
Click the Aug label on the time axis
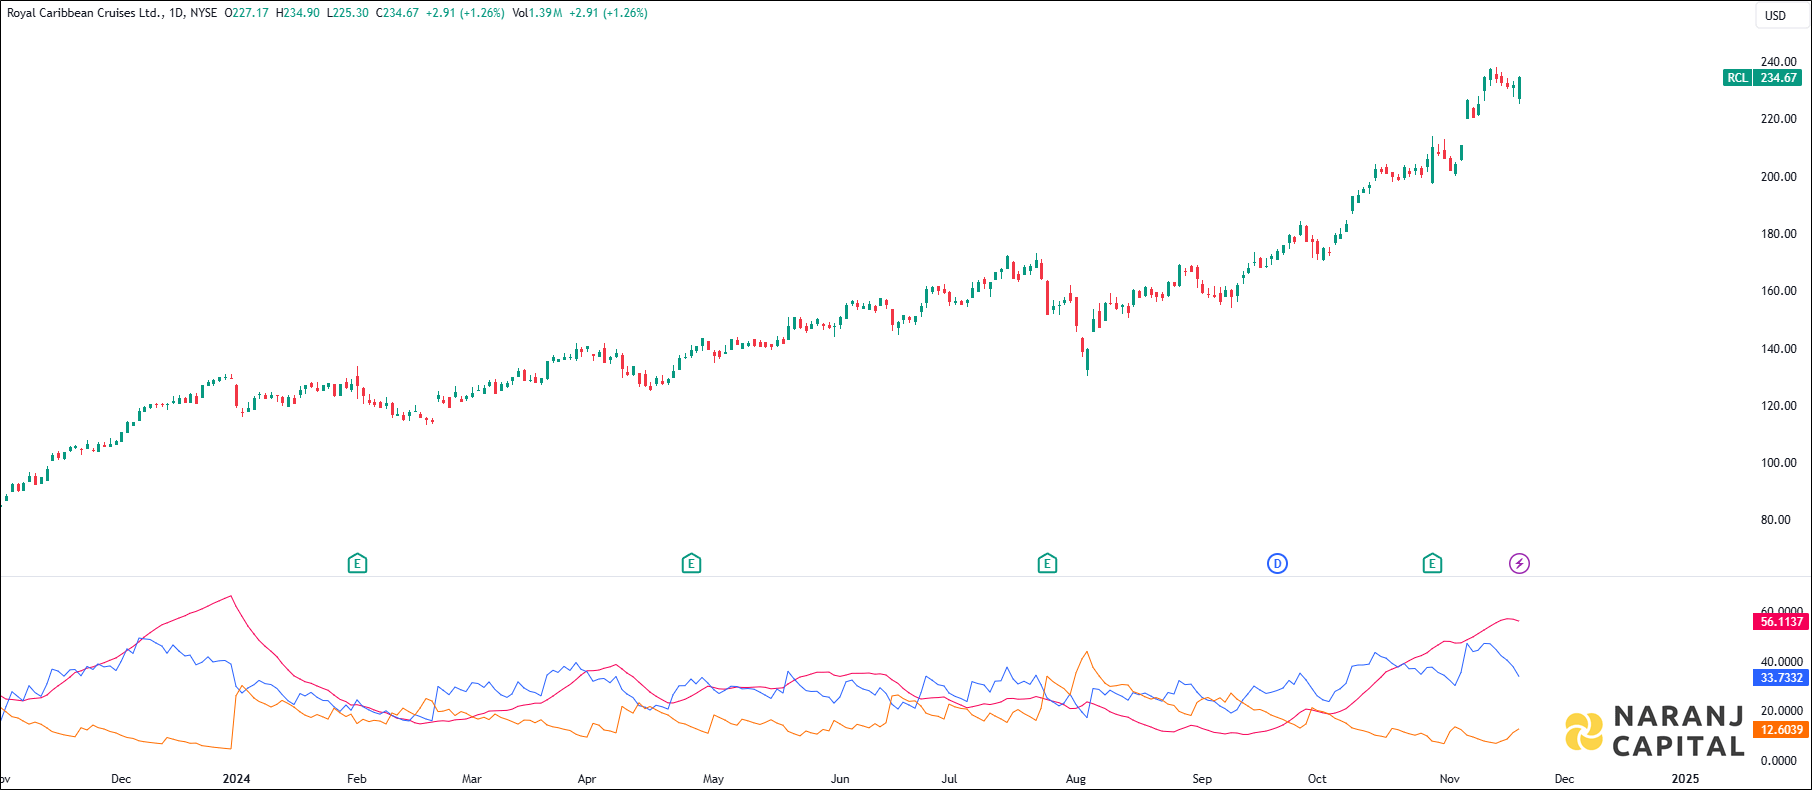point(1076,779)
